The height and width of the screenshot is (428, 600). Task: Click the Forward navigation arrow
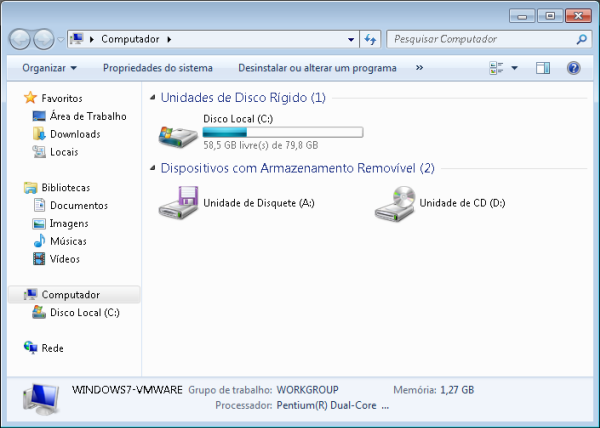tap(44, 39)
